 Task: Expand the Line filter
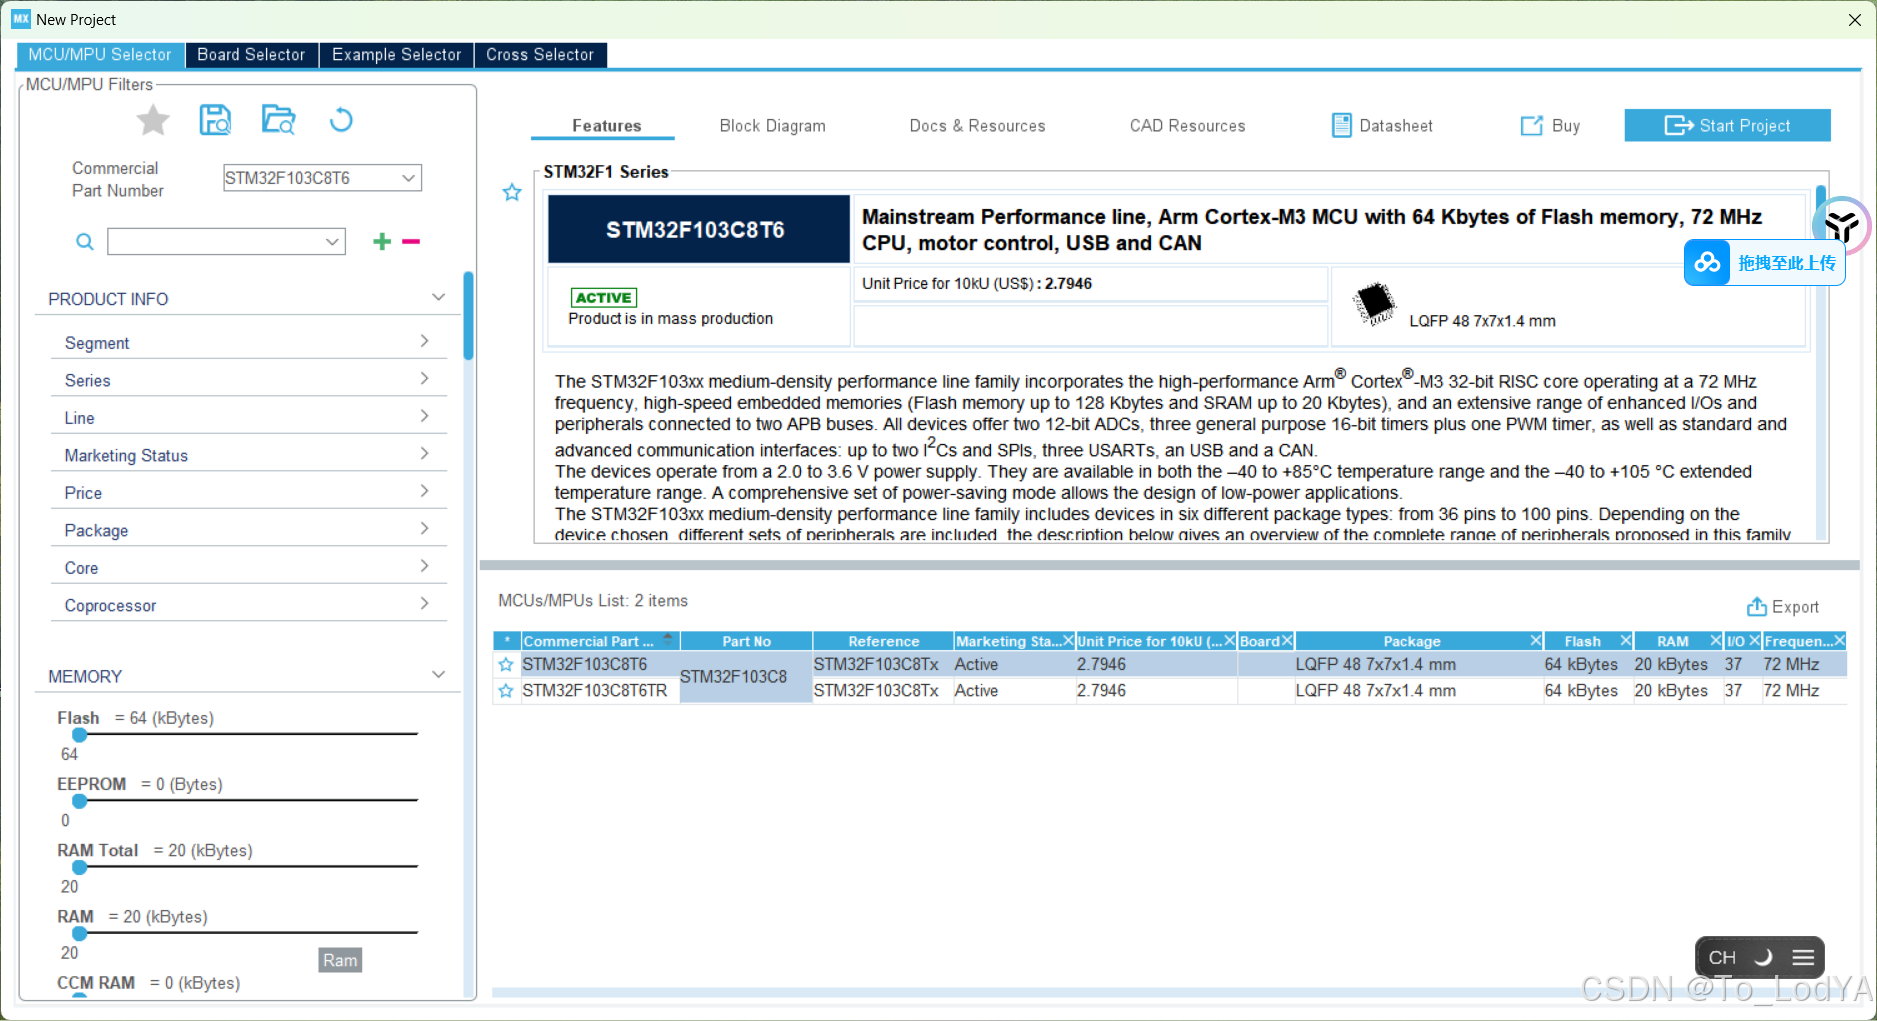(424, 417)
